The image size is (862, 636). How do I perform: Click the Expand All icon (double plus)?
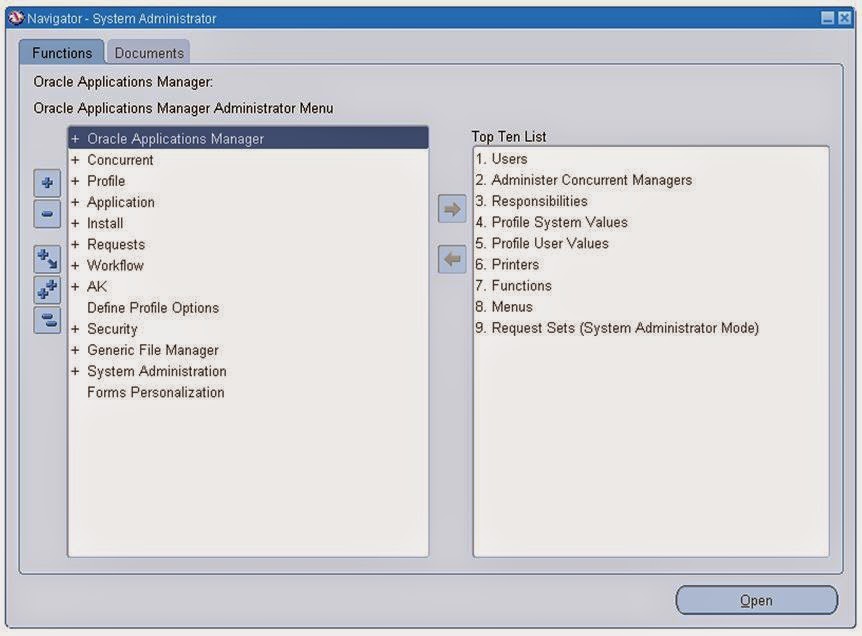tap(47, 290)
